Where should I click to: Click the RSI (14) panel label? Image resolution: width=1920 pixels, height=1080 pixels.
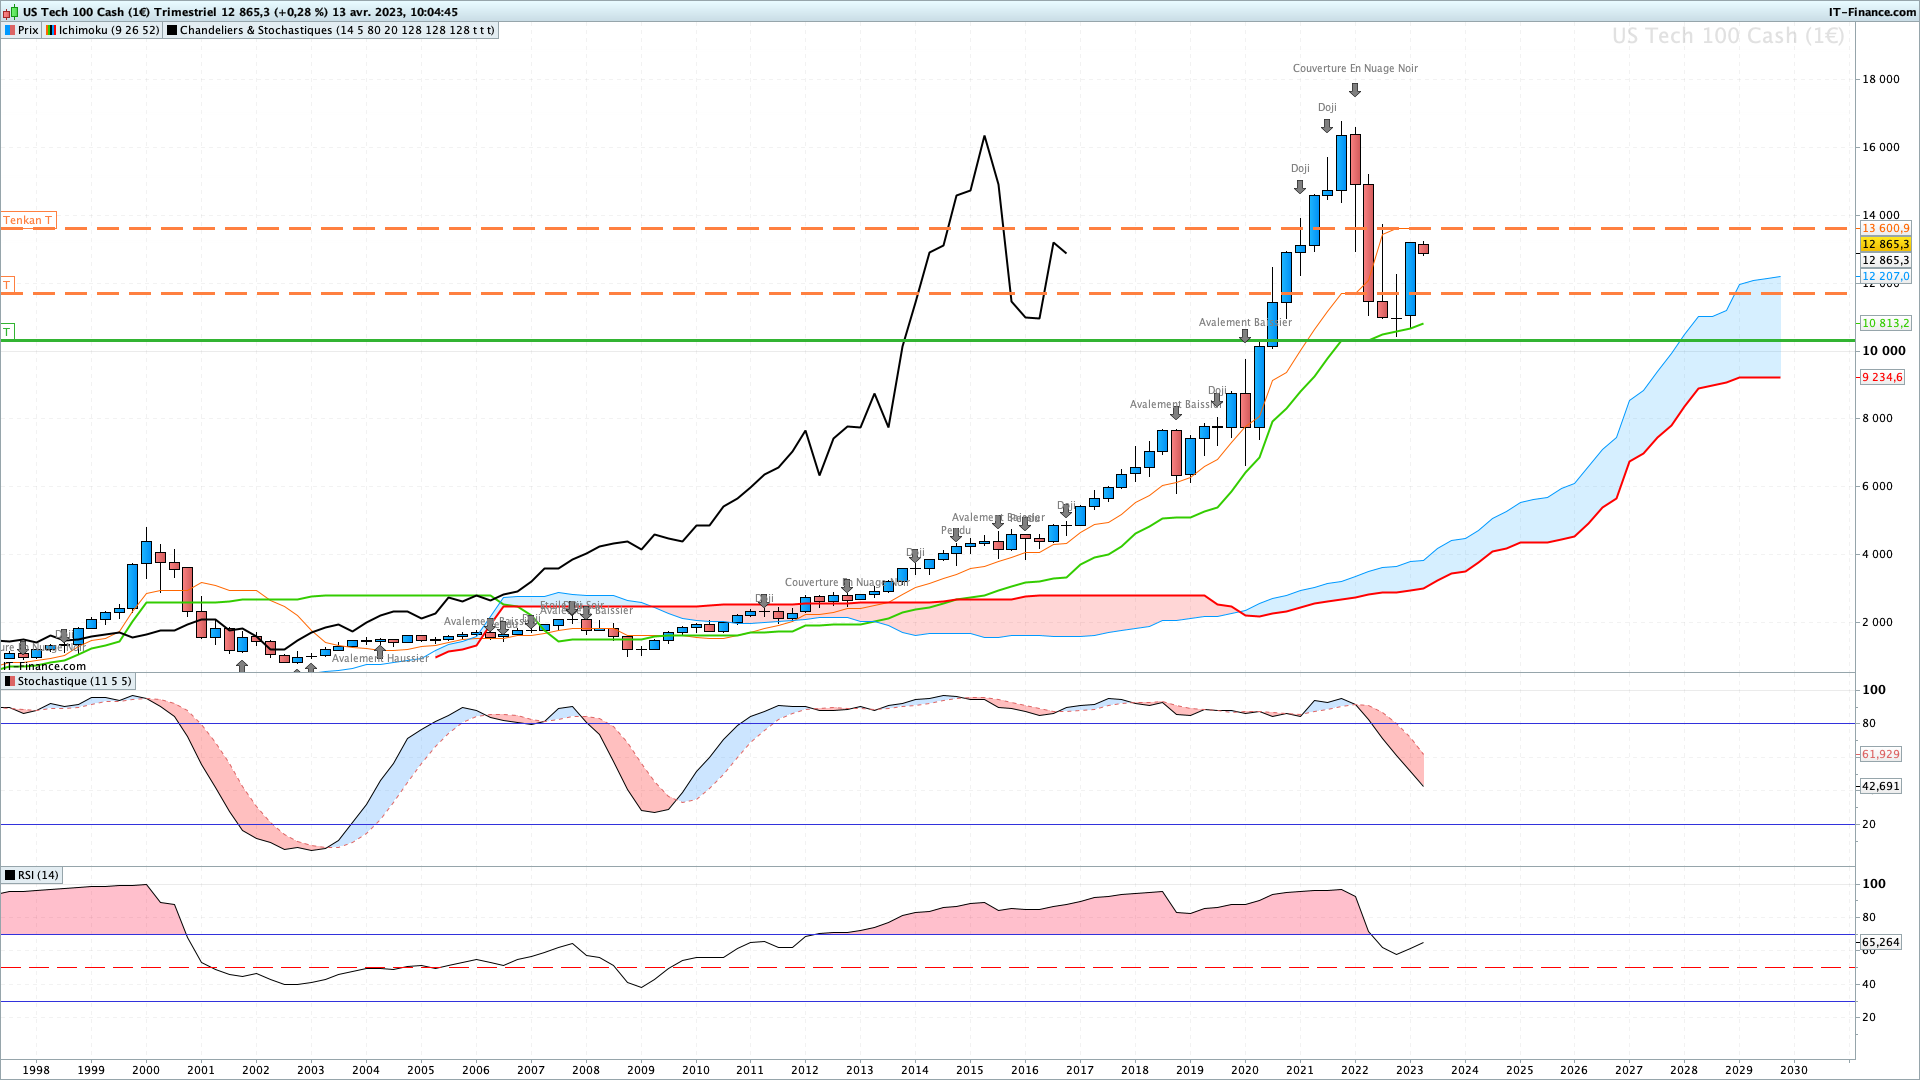pyautogui.click(x=38, y=875)
